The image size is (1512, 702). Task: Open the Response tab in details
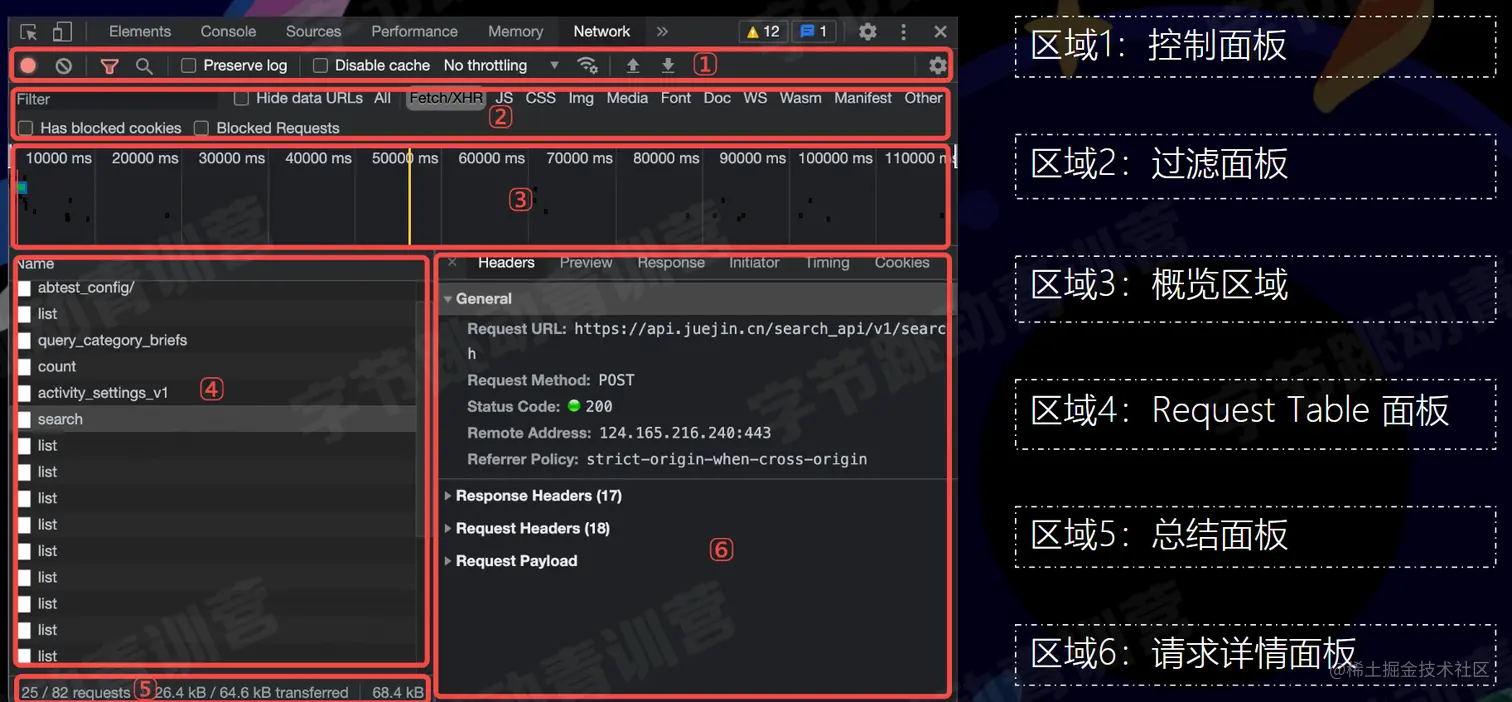coord(671,263)
